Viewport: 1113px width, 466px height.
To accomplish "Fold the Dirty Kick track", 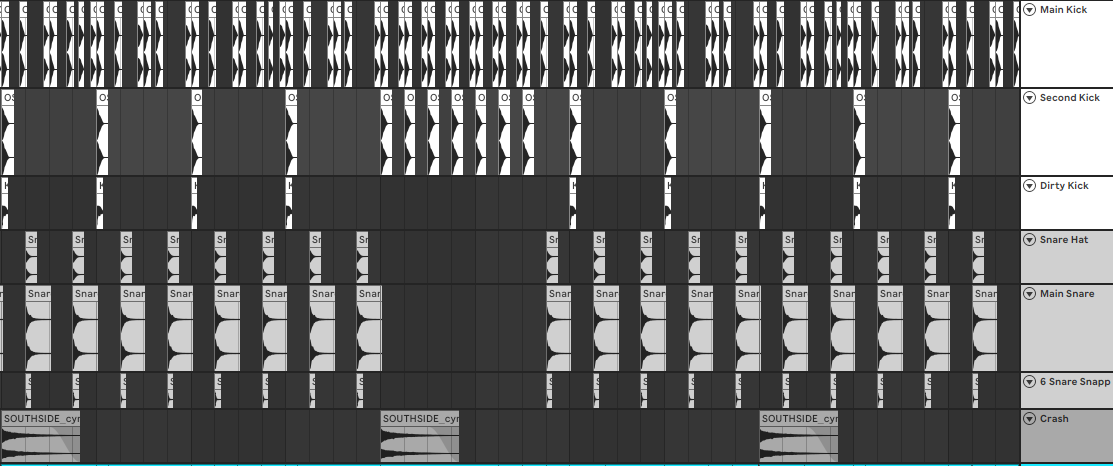I will pyautogui.click(x=1029, y=186).
